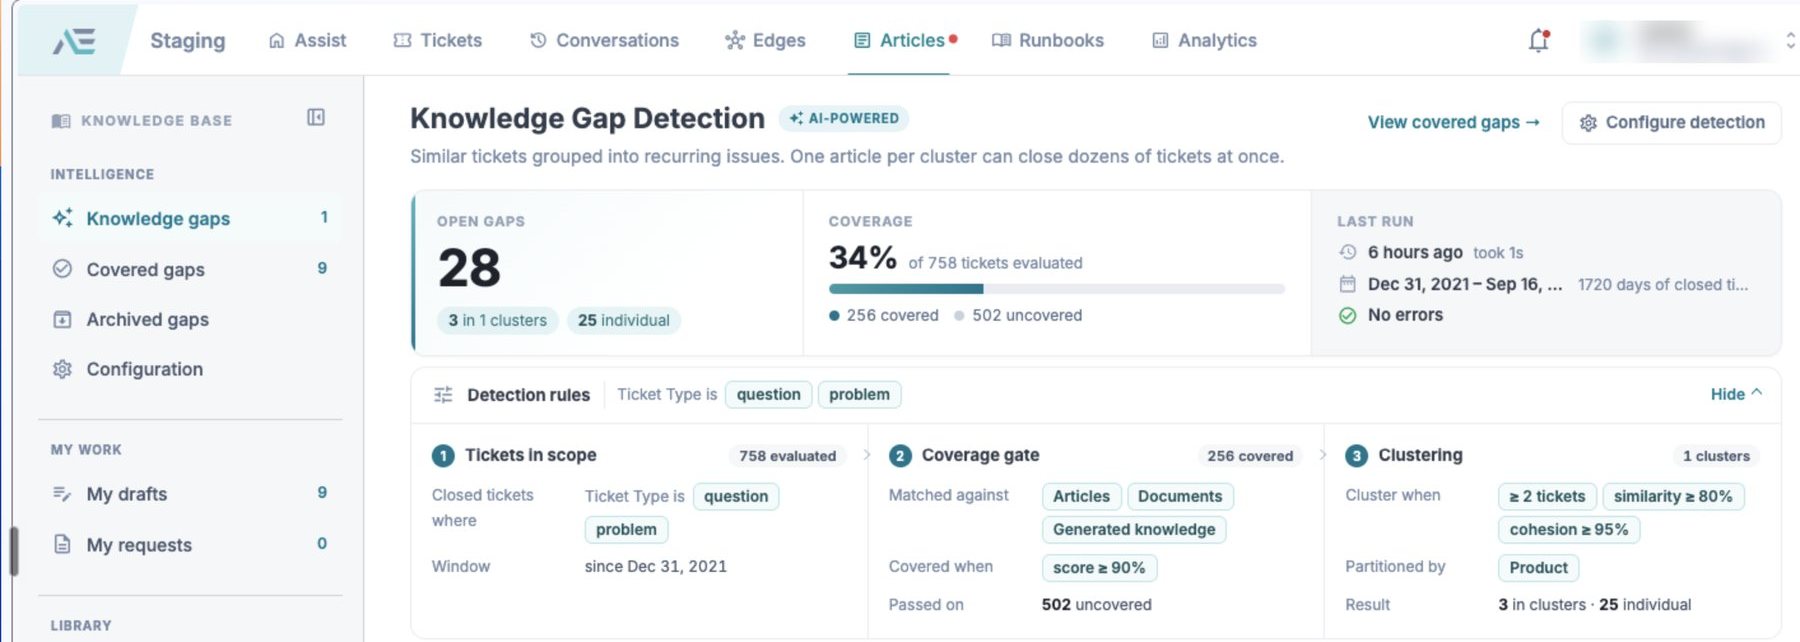Viewport: 1800px width, 642px height.
Task: Click the AI-POWERED badge
Action: coord(844,118)
